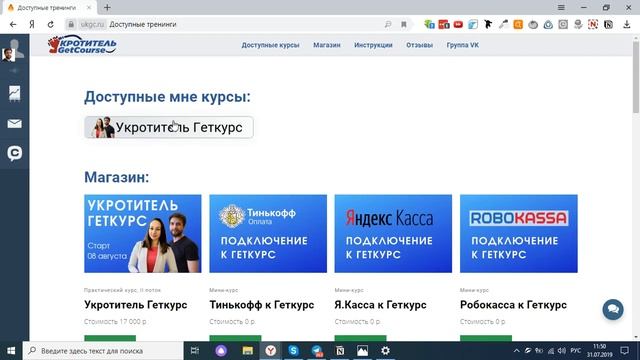Open Магазин menu item
This screenshot has height=360, width=640.
327,45
